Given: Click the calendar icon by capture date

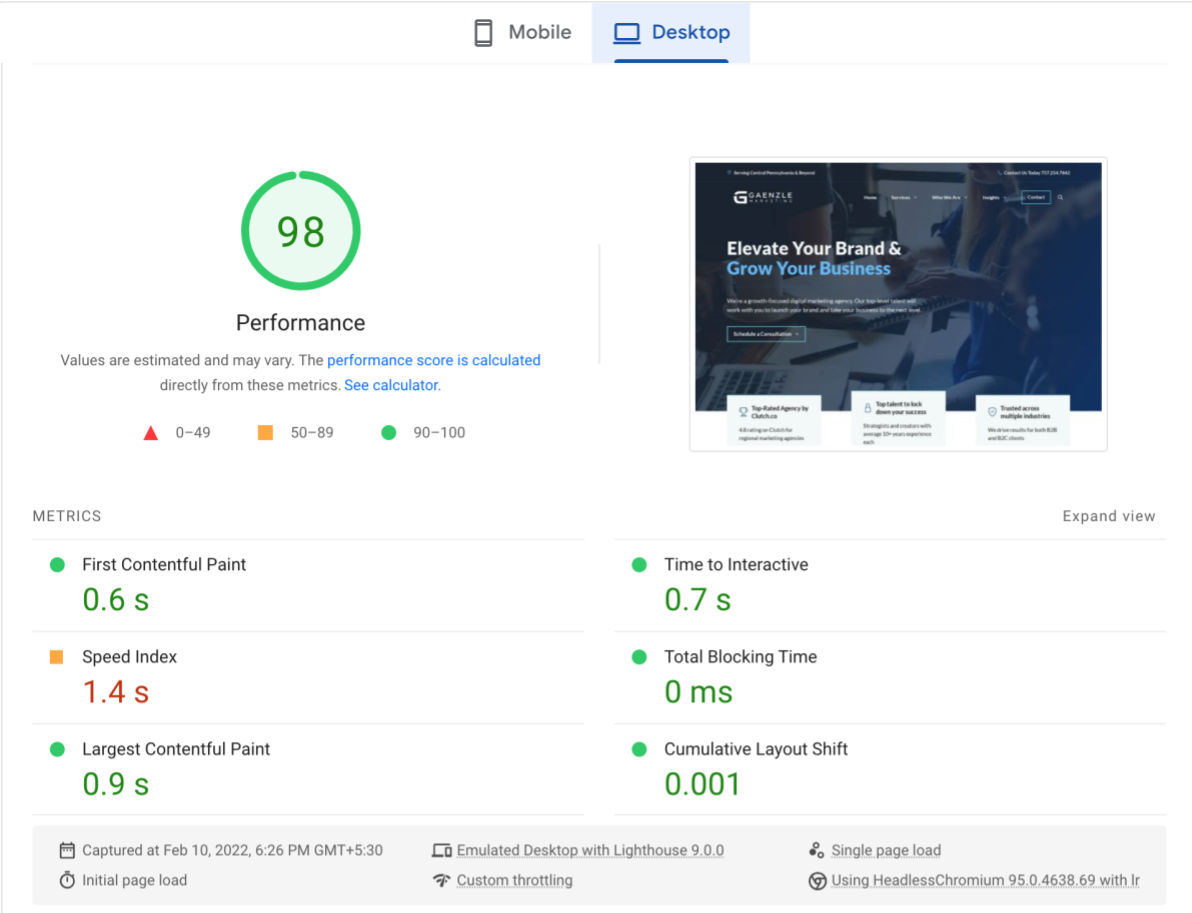Looking at the screenshot, I should point(67,850).
